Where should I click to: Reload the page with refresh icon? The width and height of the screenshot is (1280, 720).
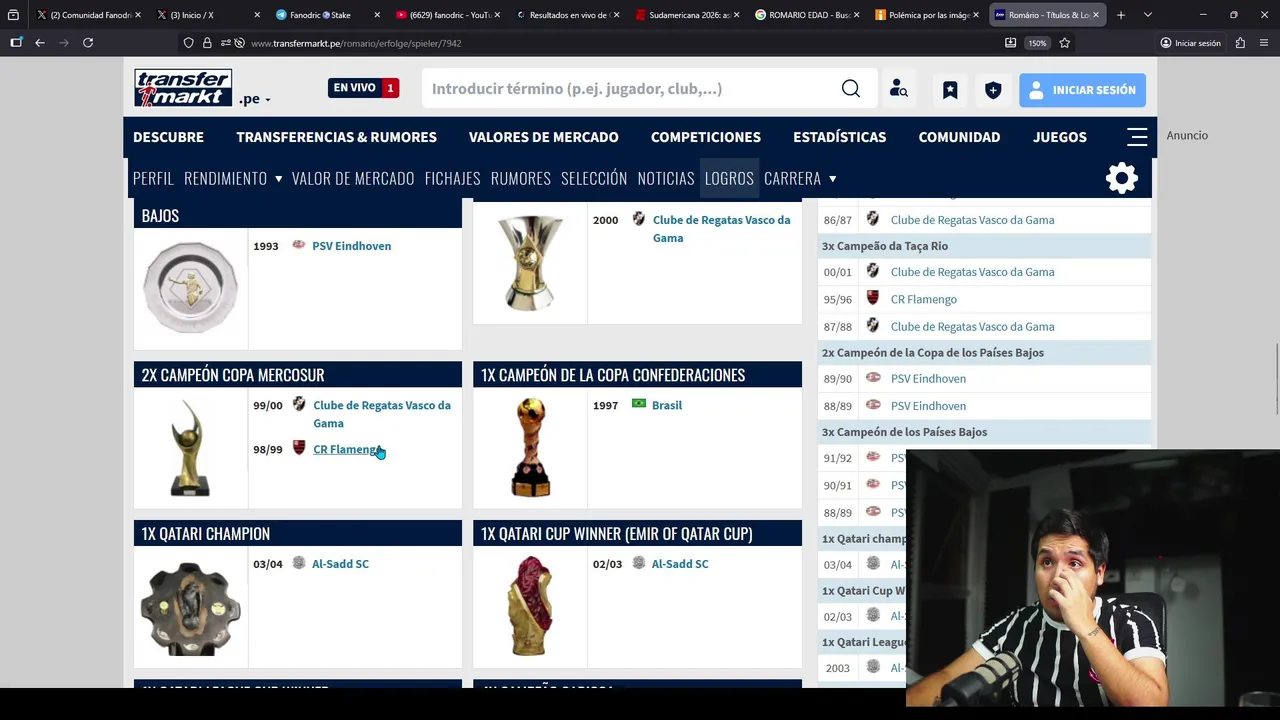tap(88, 43)
